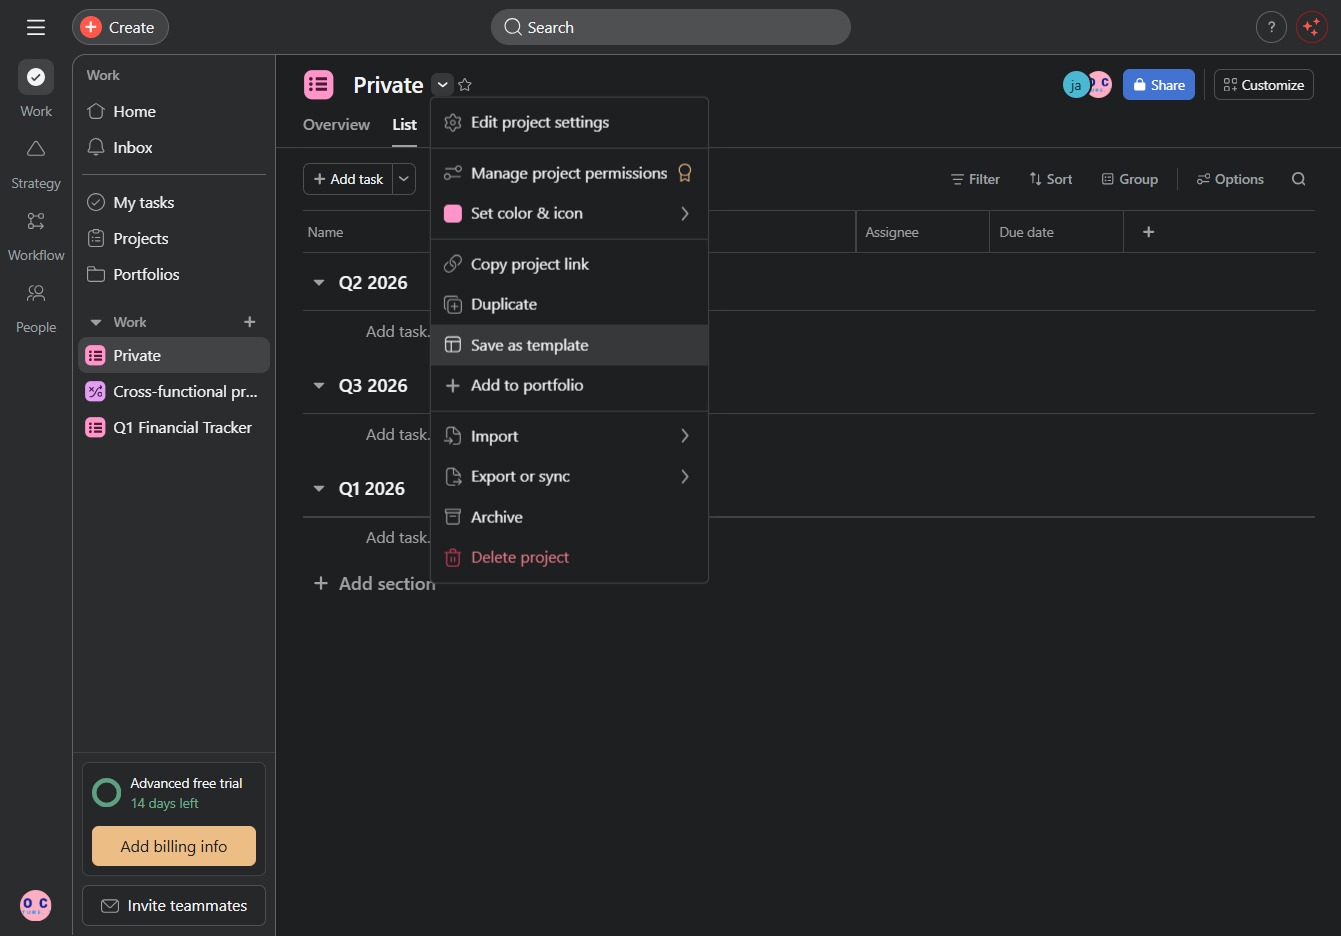Choose Save as template
This screenshot has width=1341, height=936.
click(x=569, y=345)
